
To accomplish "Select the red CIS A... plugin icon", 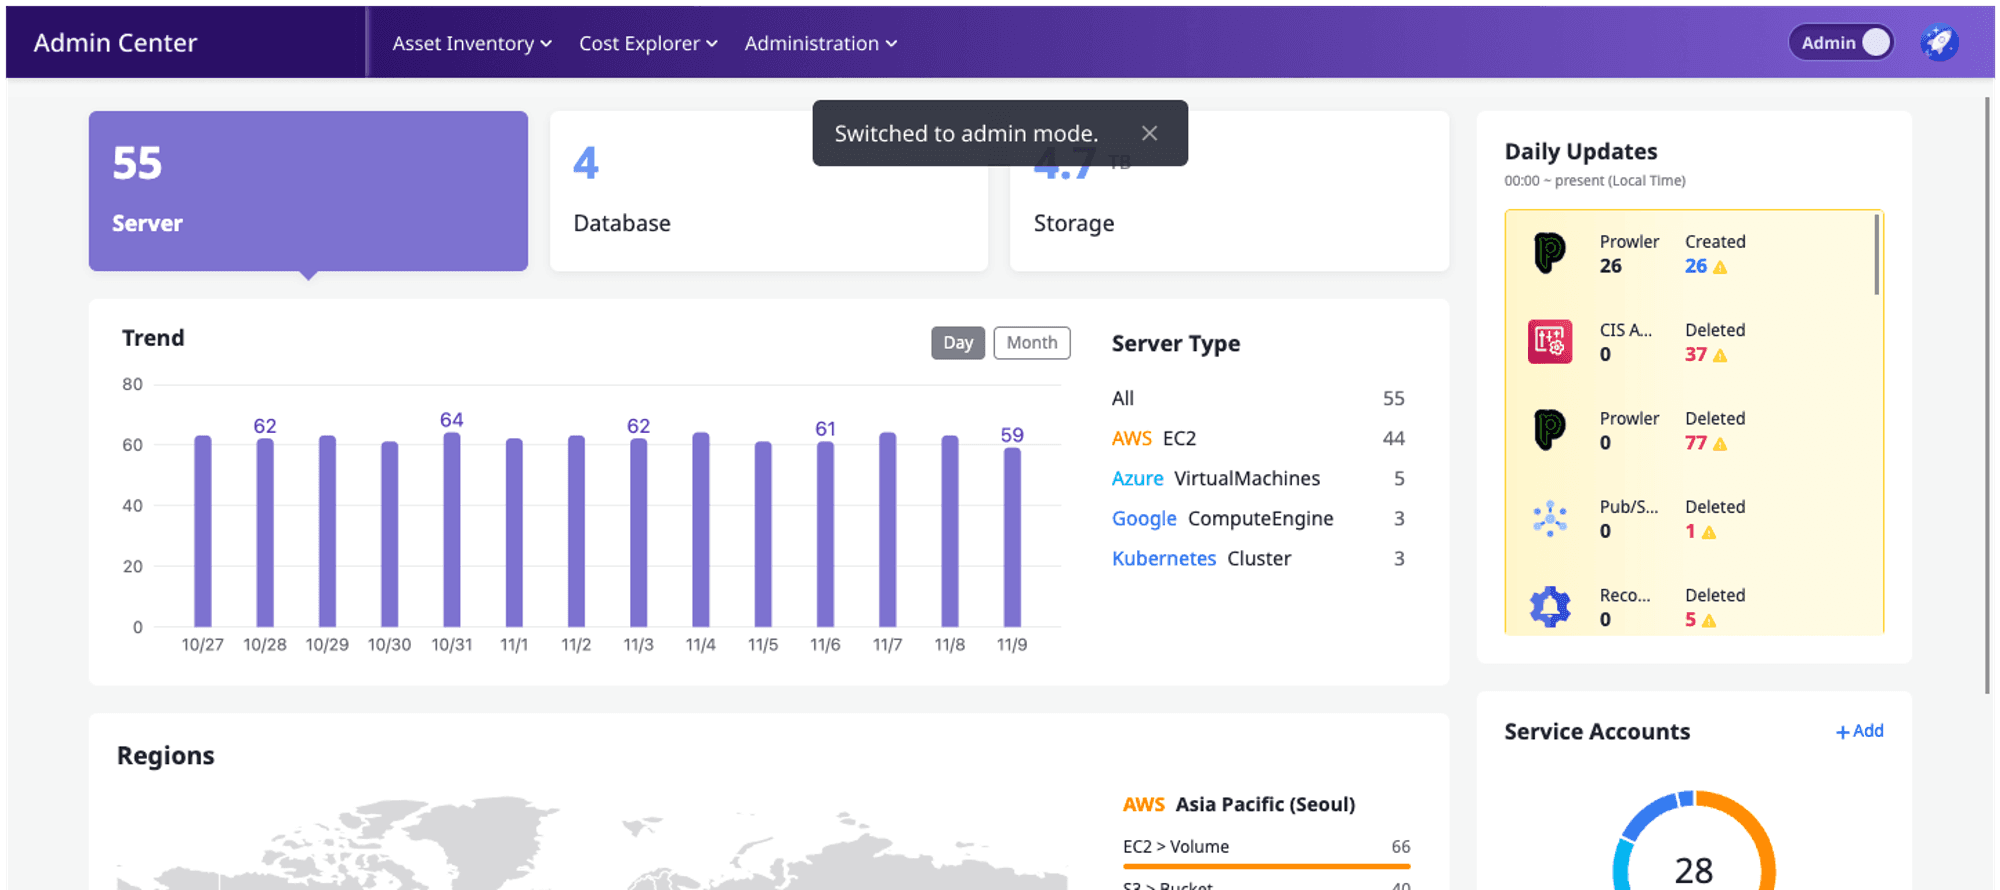I will point(1549,341).
